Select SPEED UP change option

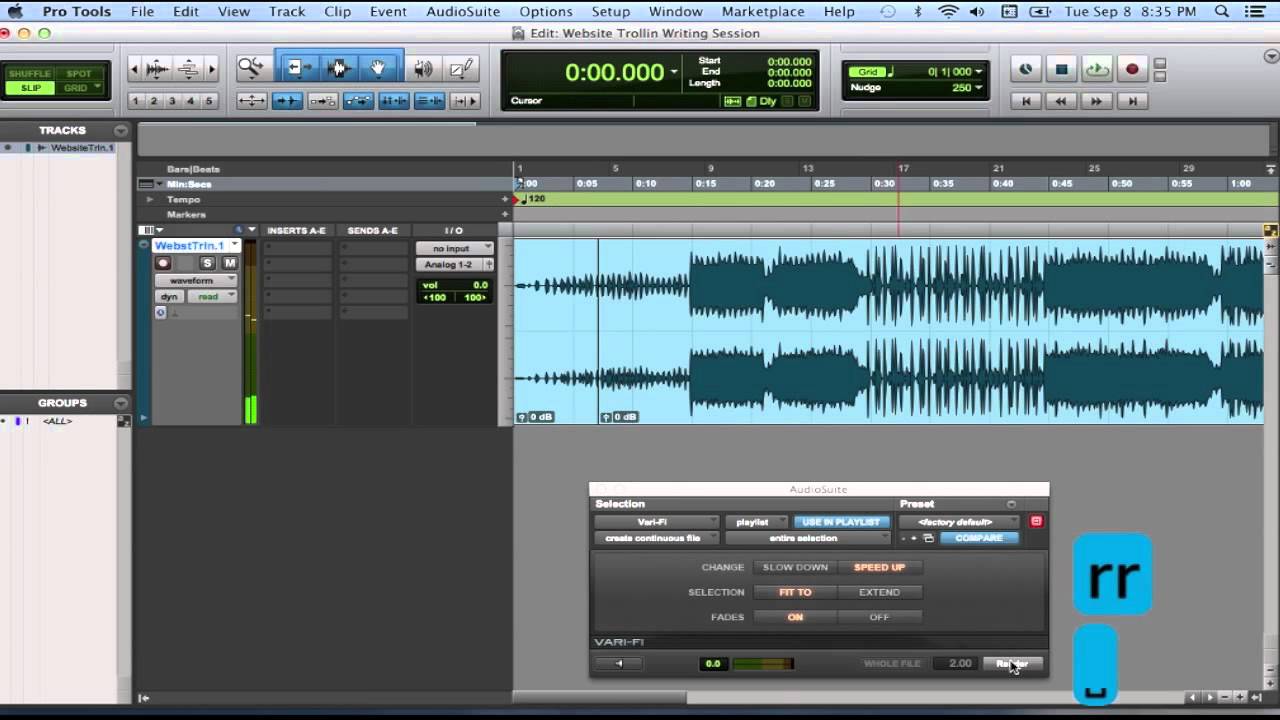(x=879, y=567)
